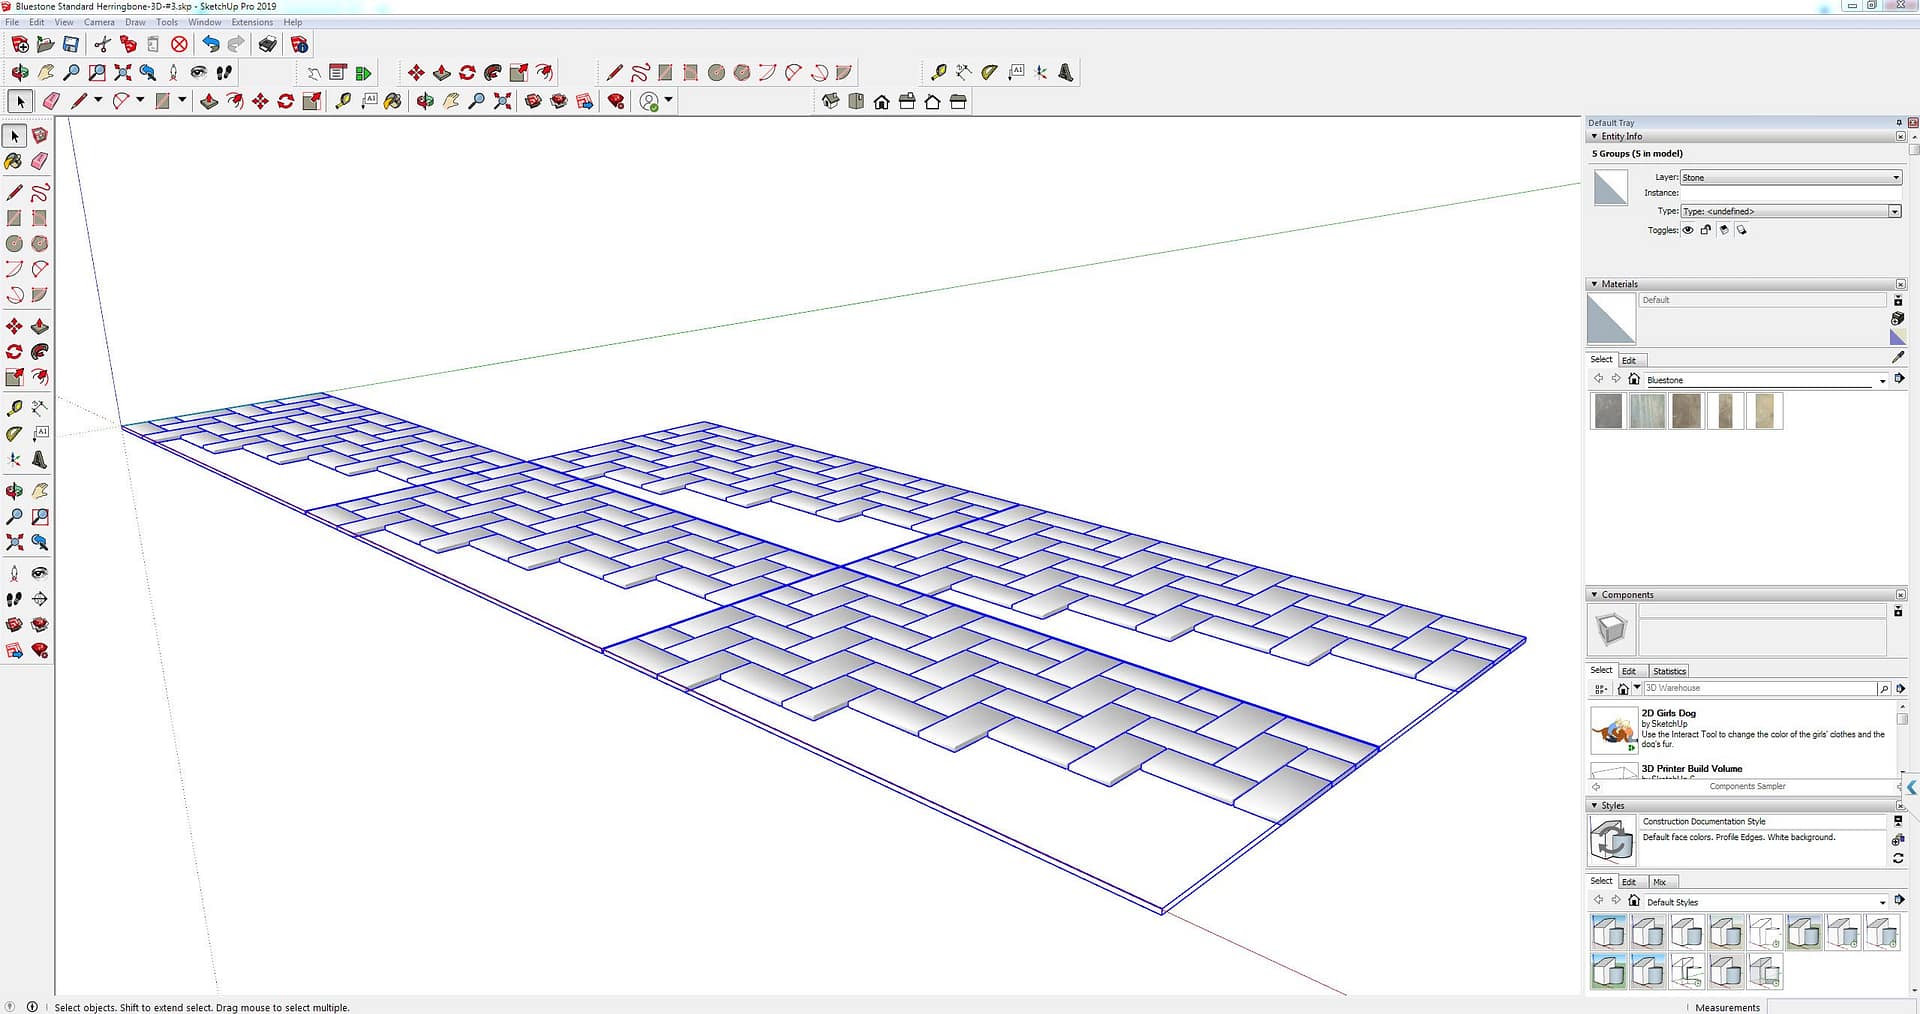Image resolution: width=1920 pixels, height=1014 pixels.
Task: Click the Edit tab in Styles panel
Action: click(1629, 882)
